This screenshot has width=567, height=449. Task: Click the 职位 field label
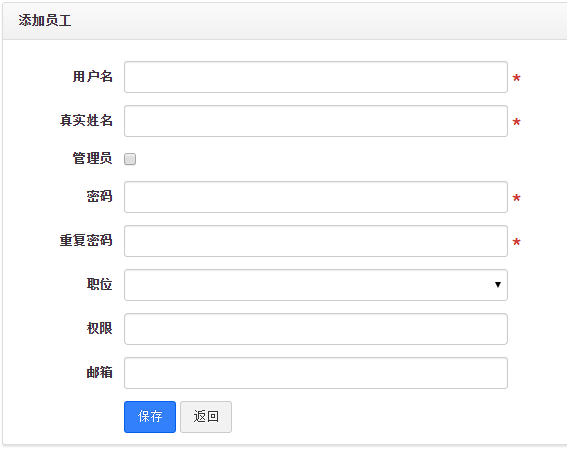coord(99,284)
